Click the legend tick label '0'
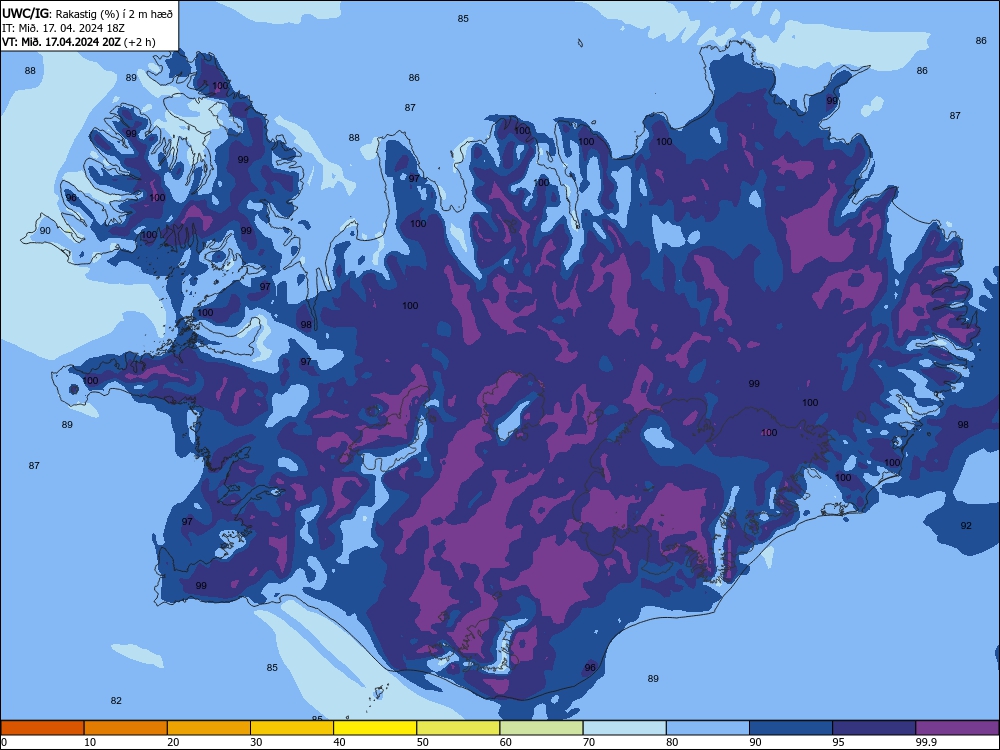This screenshot has height=750, width=1000. [4, 742]
